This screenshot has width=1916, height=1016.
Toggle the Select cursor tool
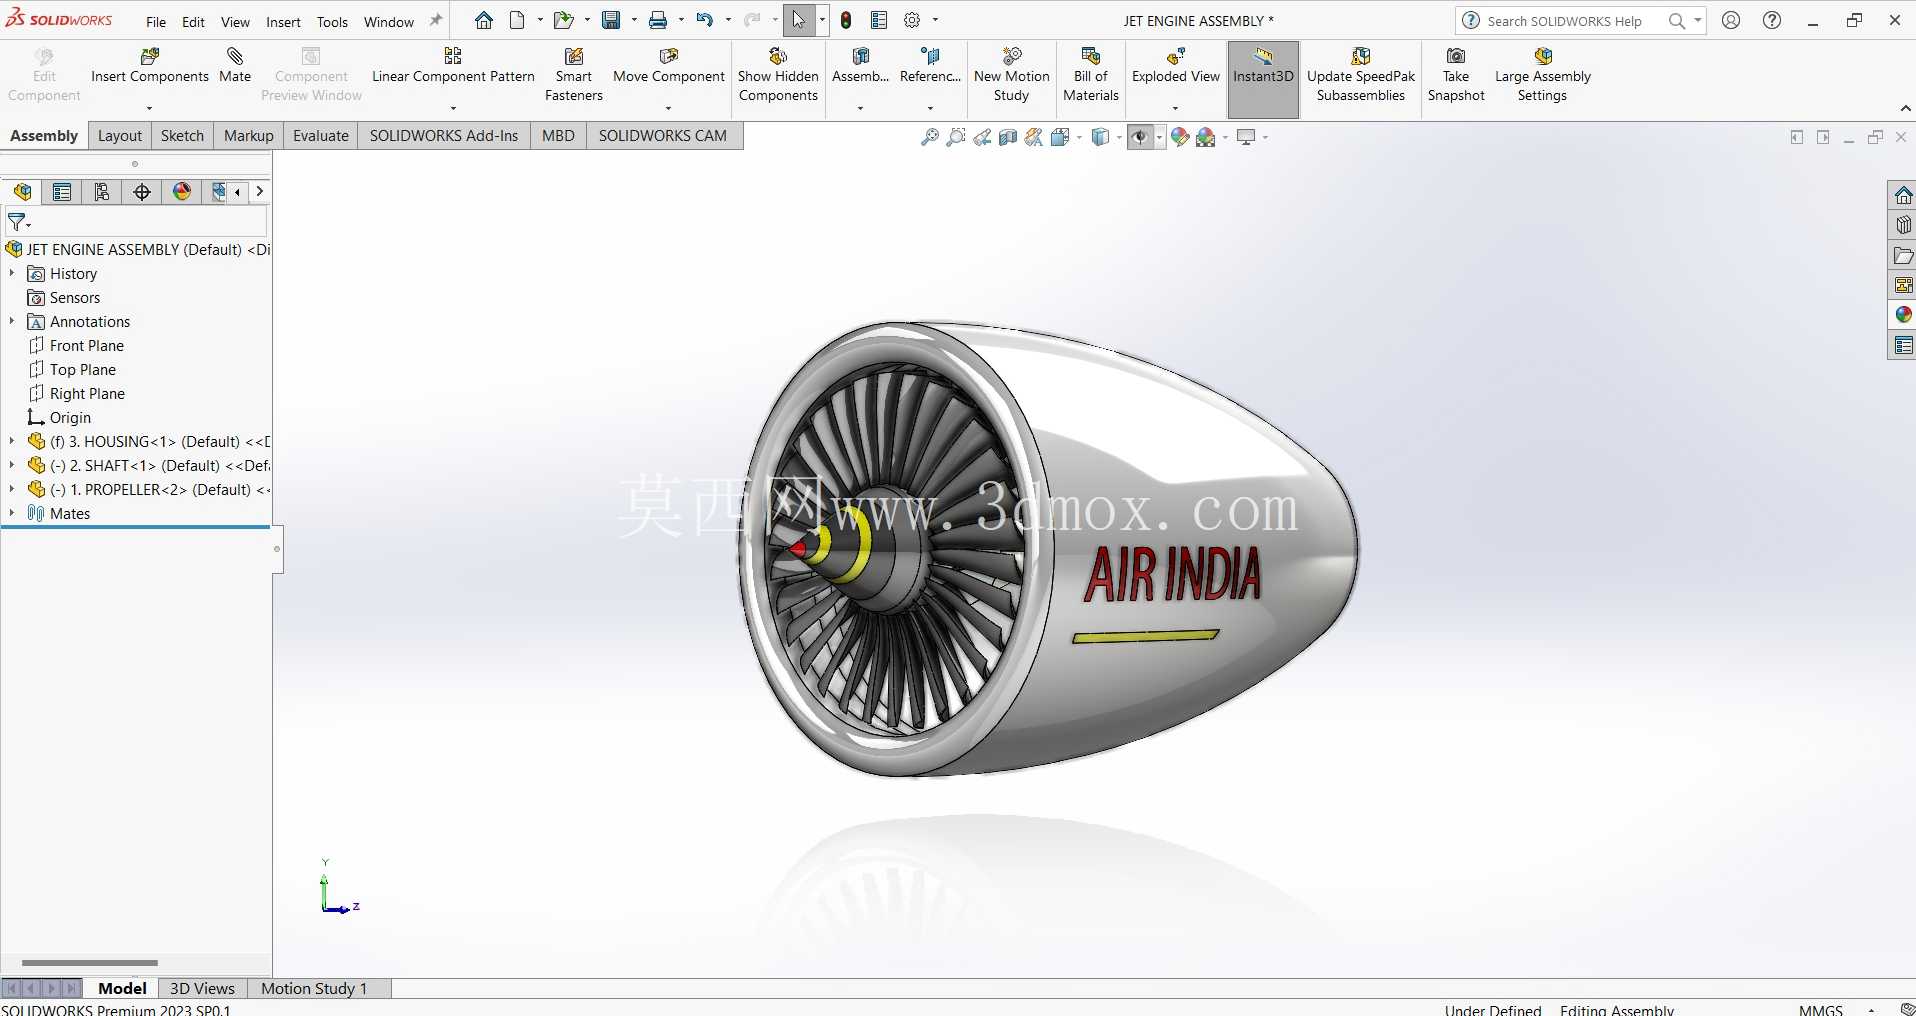[799, 20]
